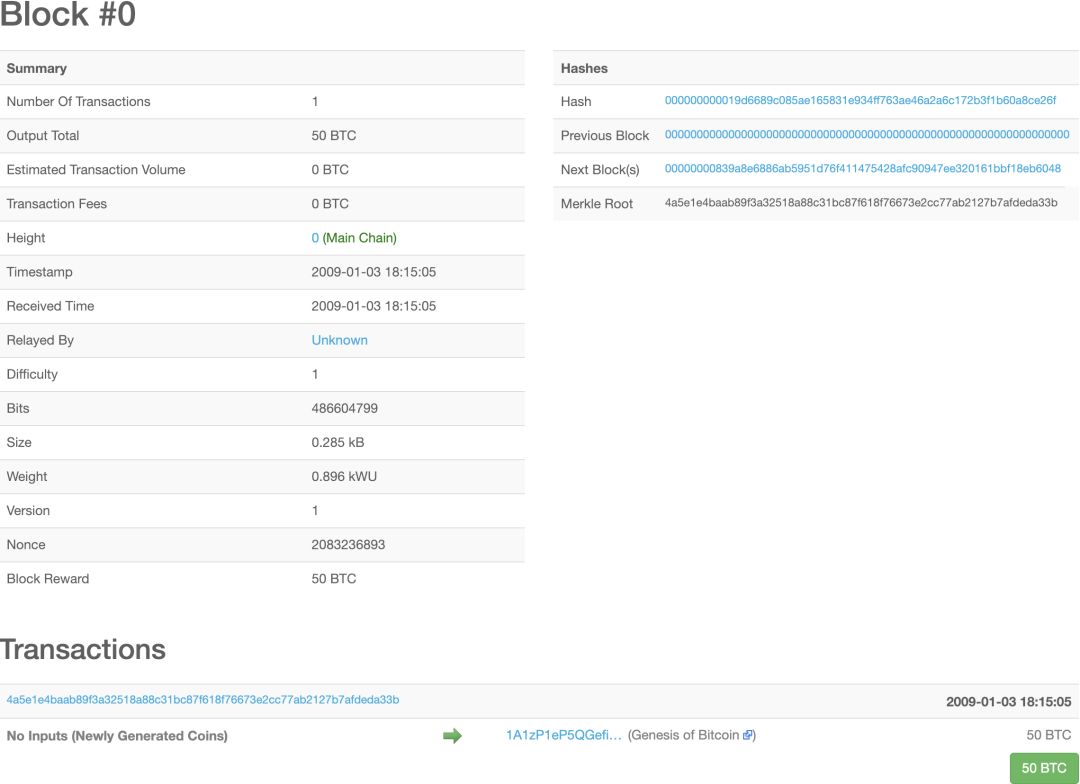Click the Difficulty label

pyautogui.click(x=32, y=374)
